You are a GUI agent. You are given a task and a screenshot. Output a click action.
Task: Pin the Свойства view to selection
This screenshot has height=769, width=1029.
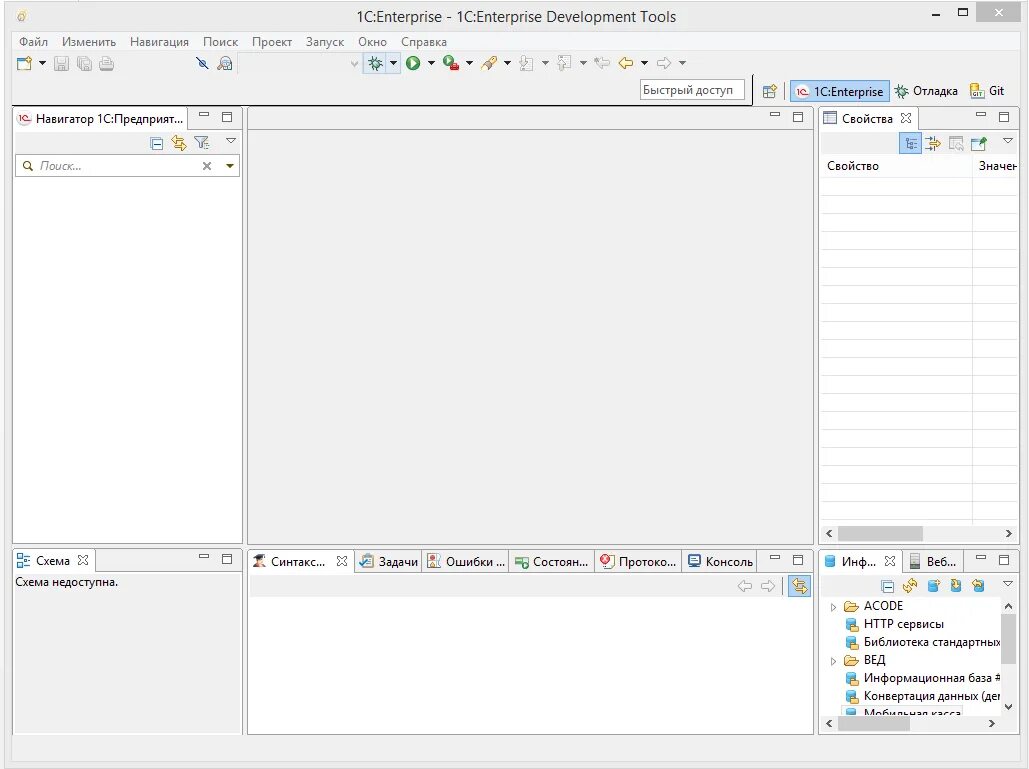point(978,143)
